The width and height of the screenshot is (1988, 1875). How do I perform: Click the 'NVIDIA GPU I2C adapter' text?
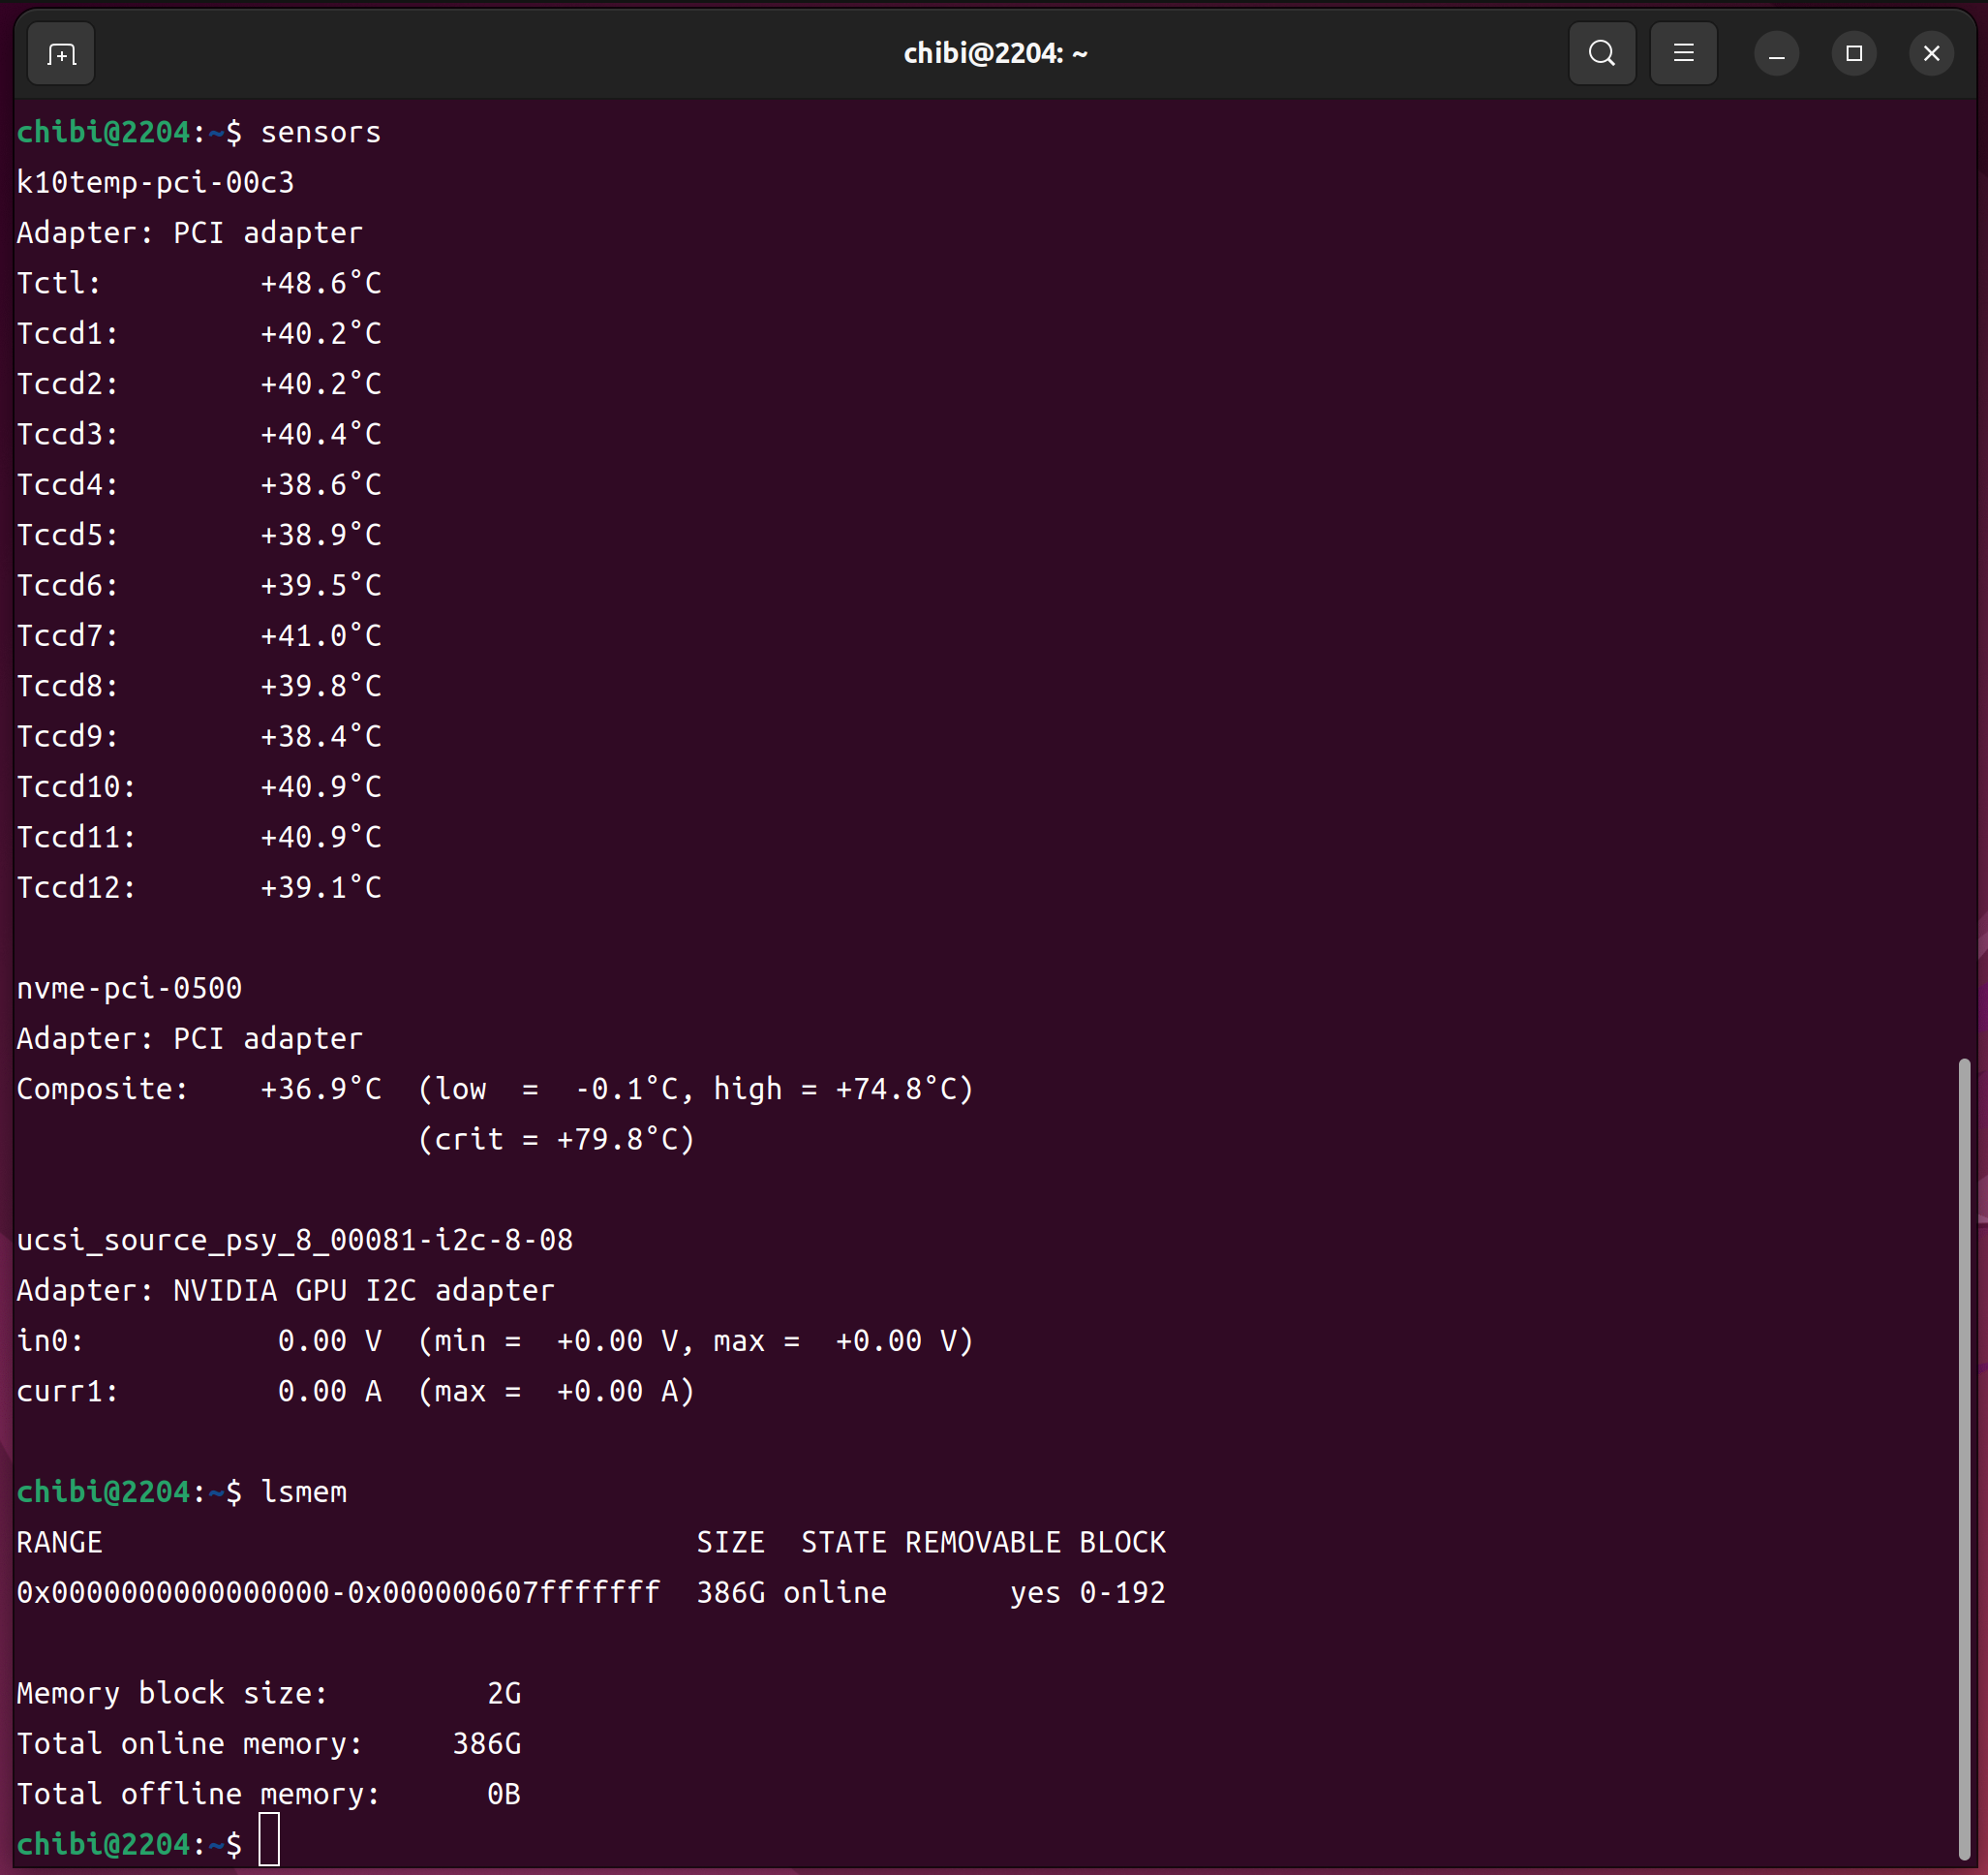(x=363, y=1291)
